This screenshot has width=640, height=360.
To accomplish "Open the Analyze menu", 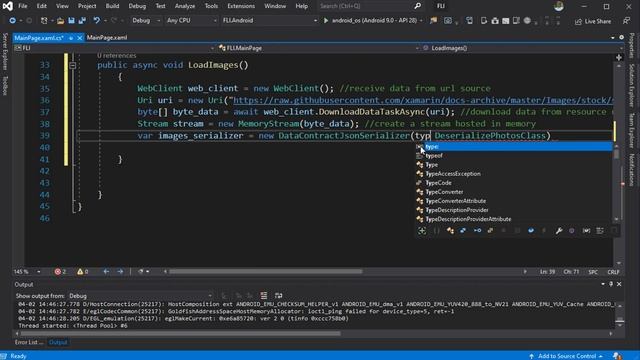I will pyautogui.click(x=184, y=6).
